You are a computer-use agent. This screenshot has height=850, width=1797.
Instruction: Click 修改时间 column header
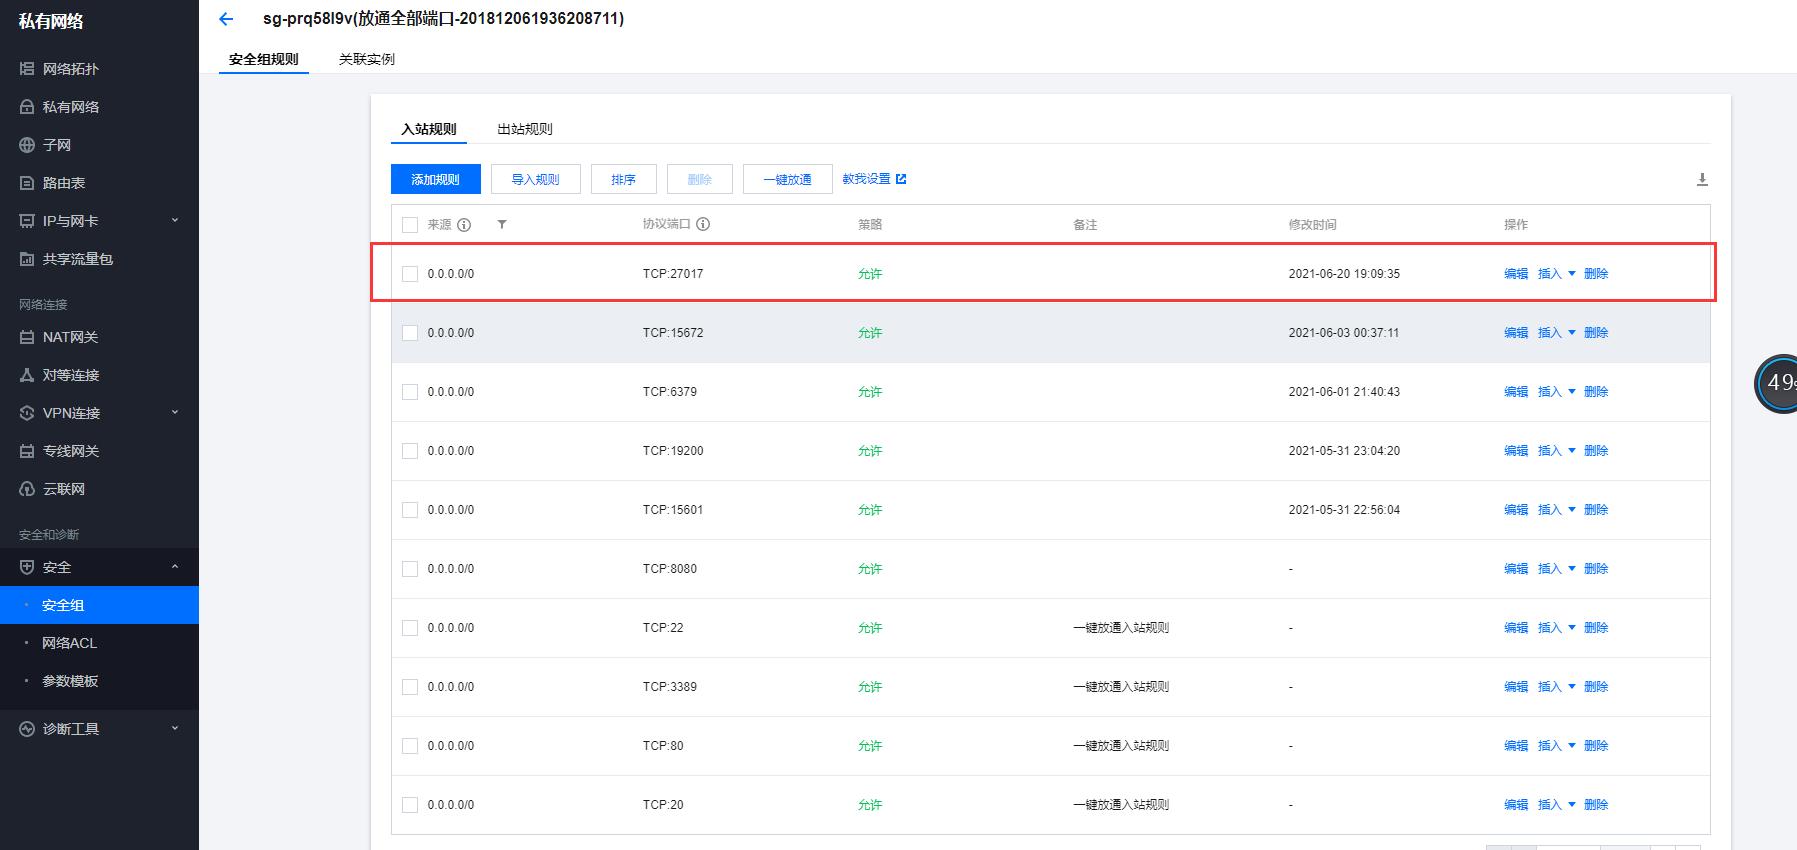click(x=1313, y=225)
